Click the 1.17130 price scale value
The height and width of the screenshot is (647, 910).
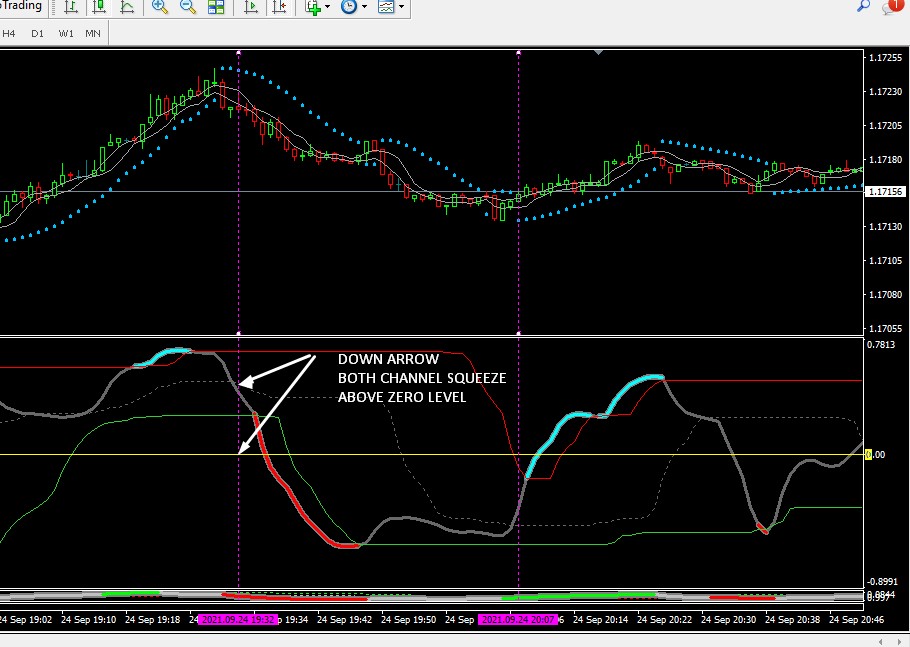[885, 227]
